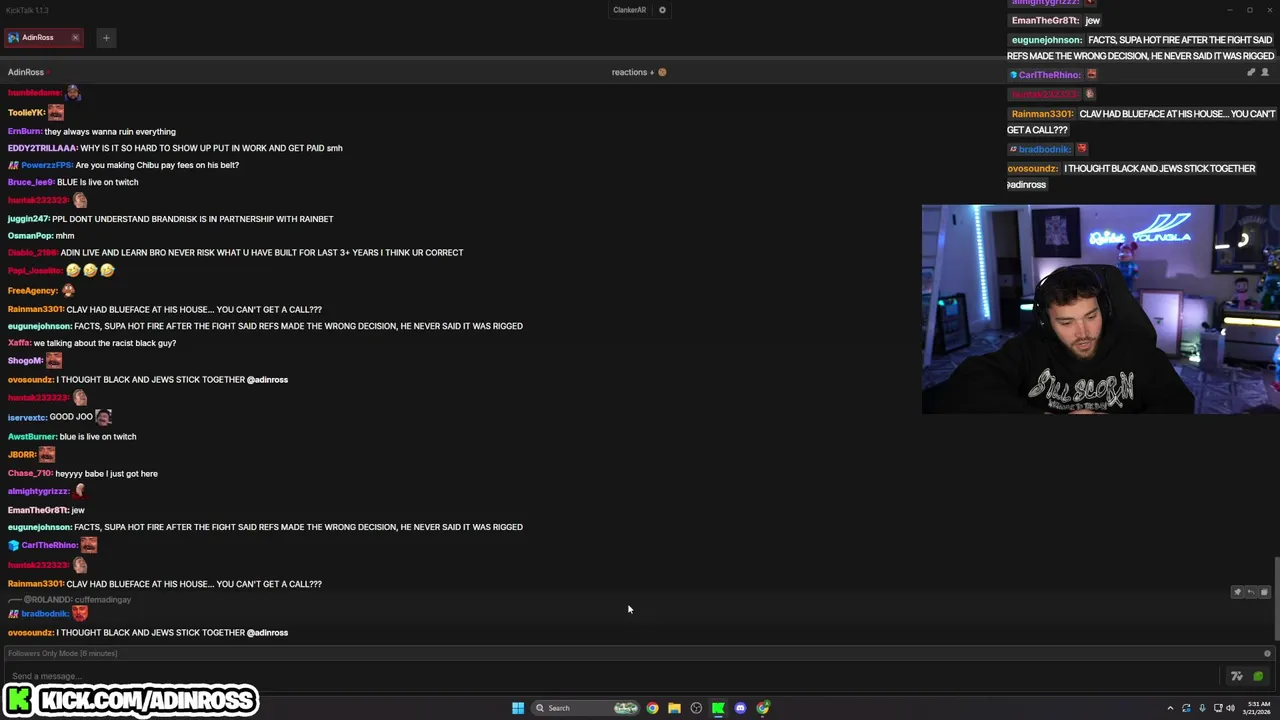The width and height of the screenshot is (1280, 720).
Task: Click username EDDY2TRILLAAA in chat
Action: coord(42,148)
